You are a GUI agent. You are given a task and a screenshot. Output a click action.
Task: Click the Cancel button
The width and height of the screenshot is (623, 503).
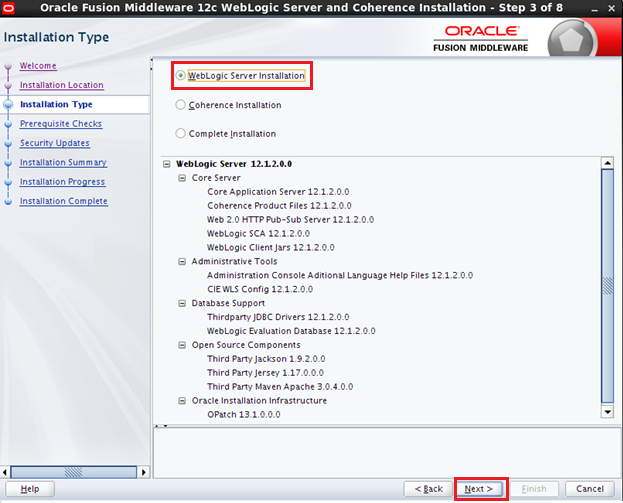590,489
